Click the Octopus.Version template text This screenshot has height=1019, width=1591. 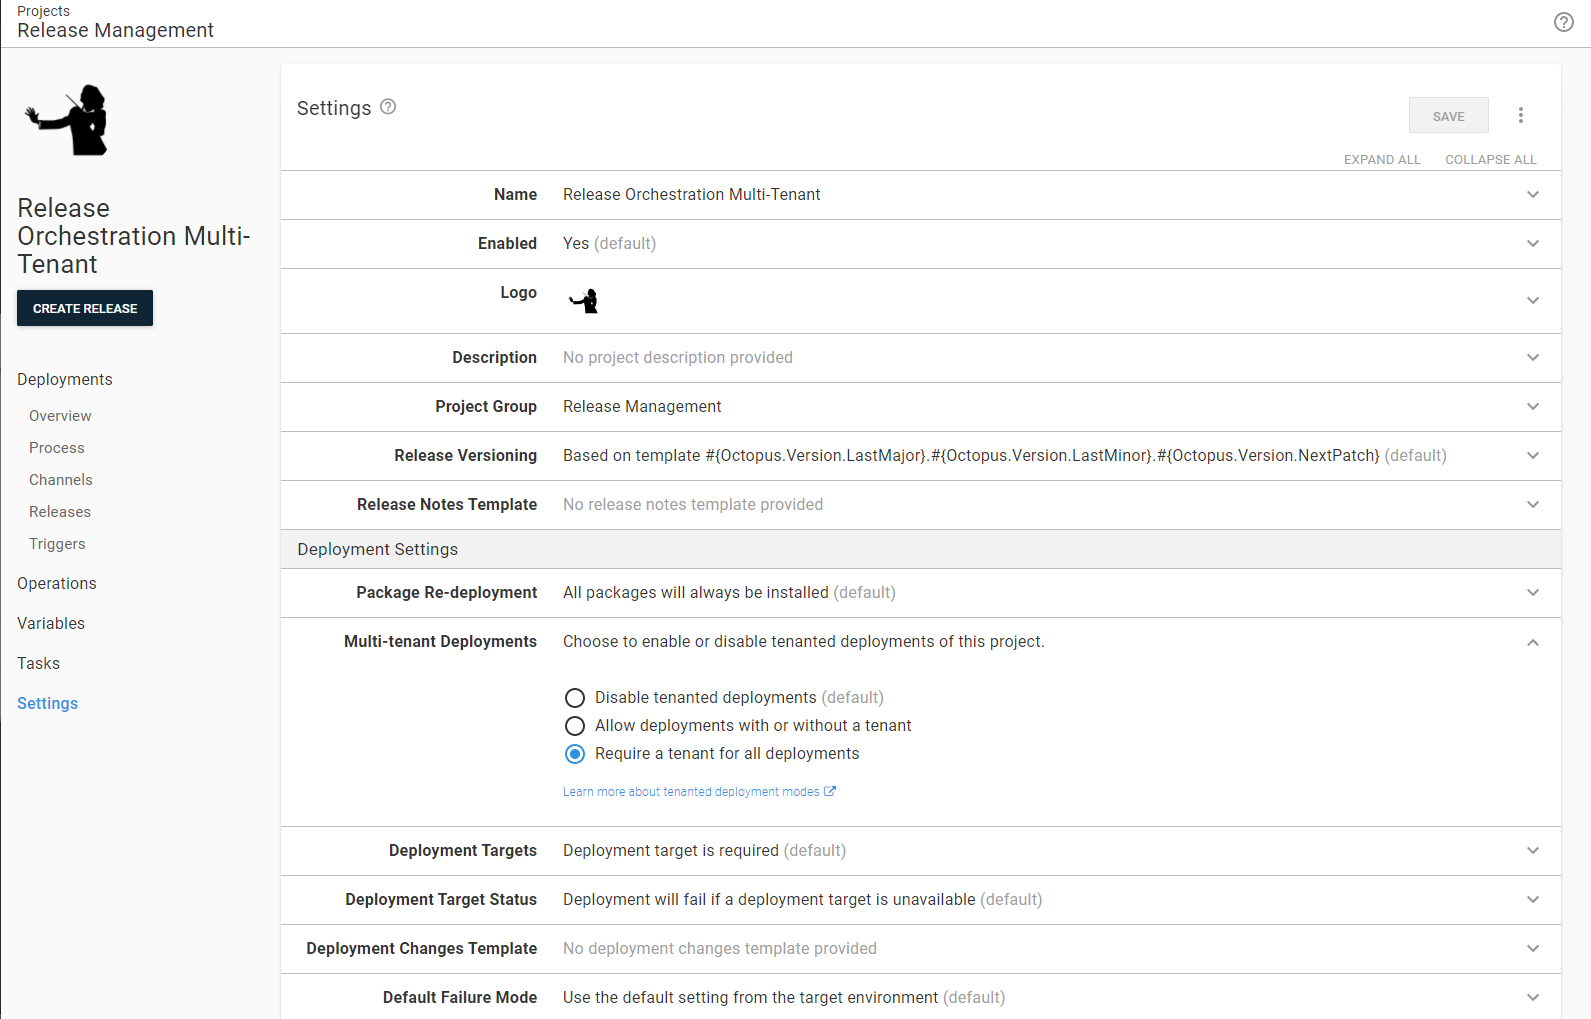[x=1042, y=456]
